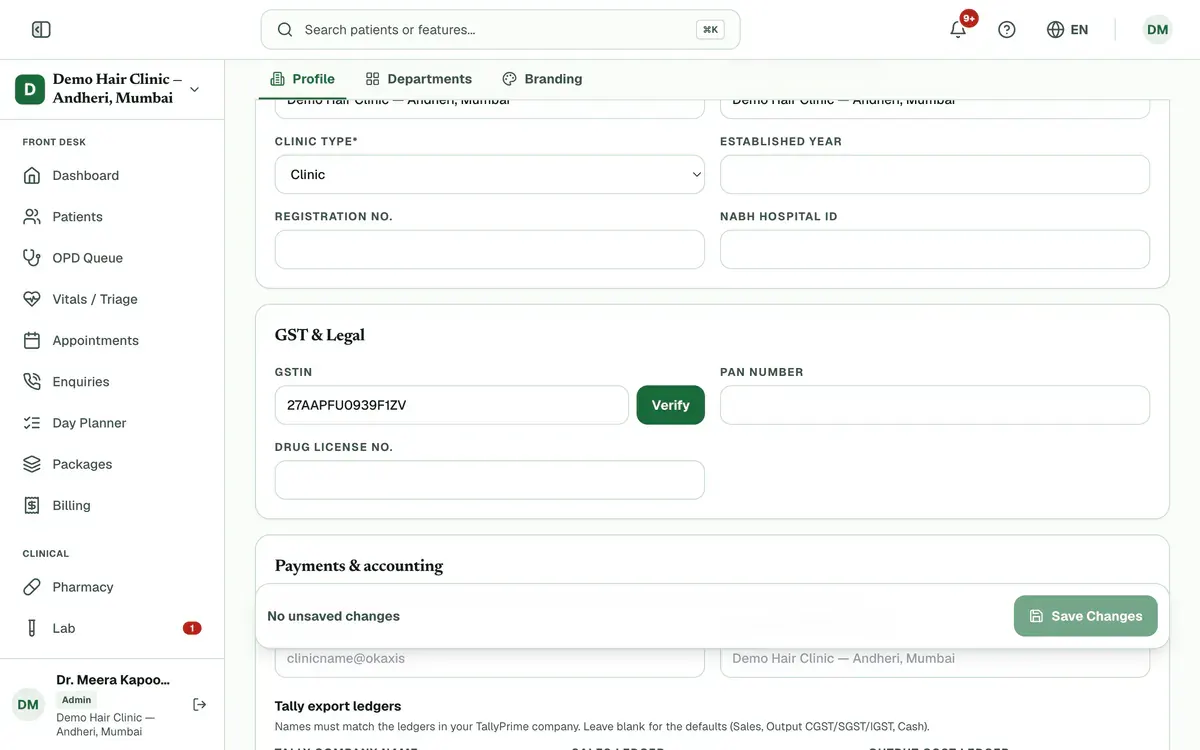The width and height of the screenshot is (1200, 750).
Task: Open Vitals / Triage page
Action: [112, 299]
